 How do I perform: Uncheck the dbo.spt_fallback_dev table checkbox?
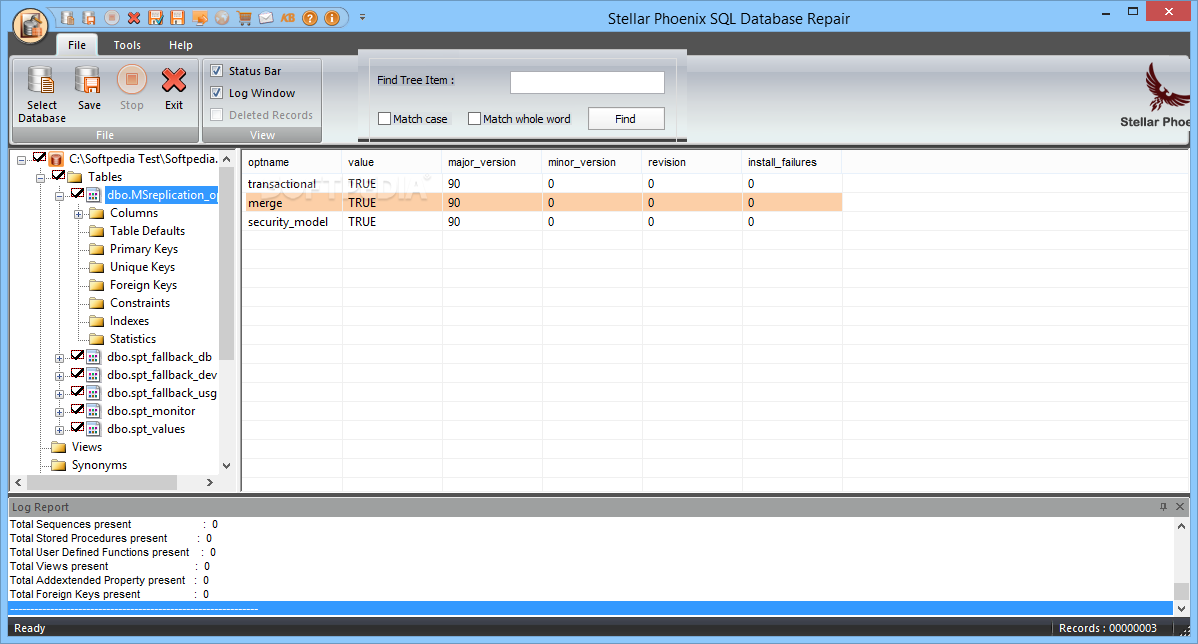tap(77, 374)
